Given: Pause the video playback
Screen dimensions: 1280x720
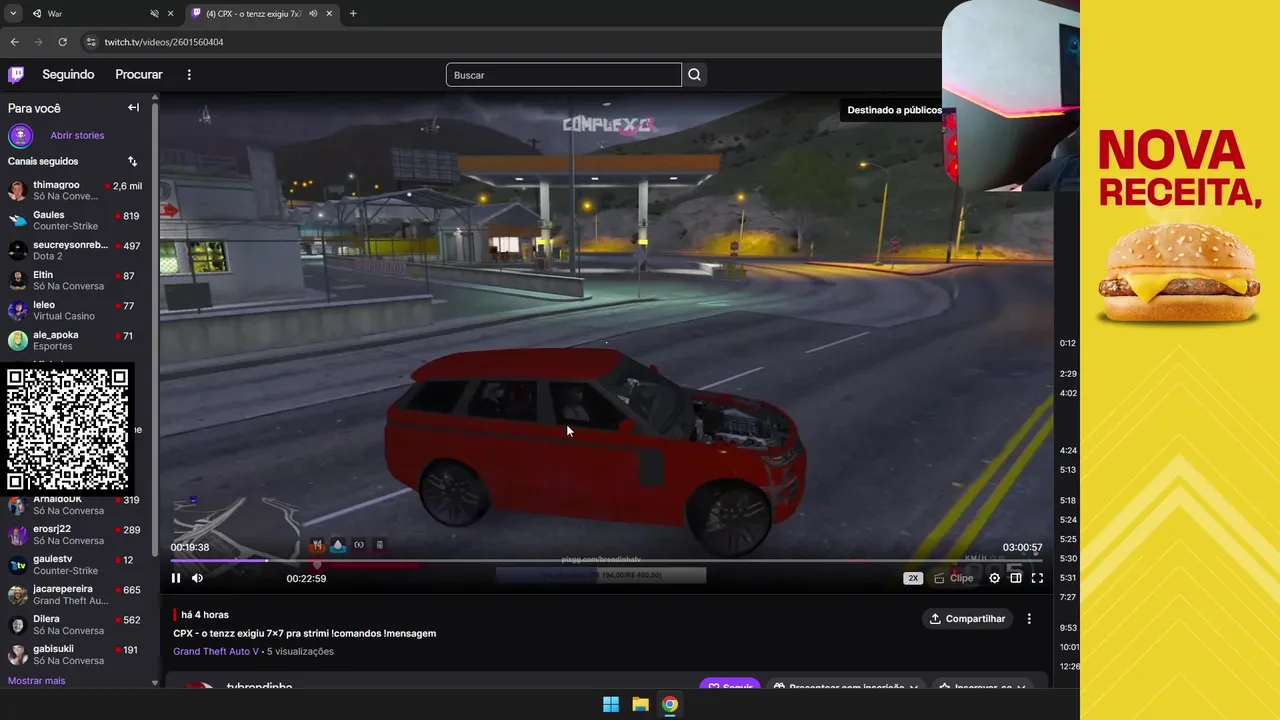Looking at the screenshot, I should point(176,578).
